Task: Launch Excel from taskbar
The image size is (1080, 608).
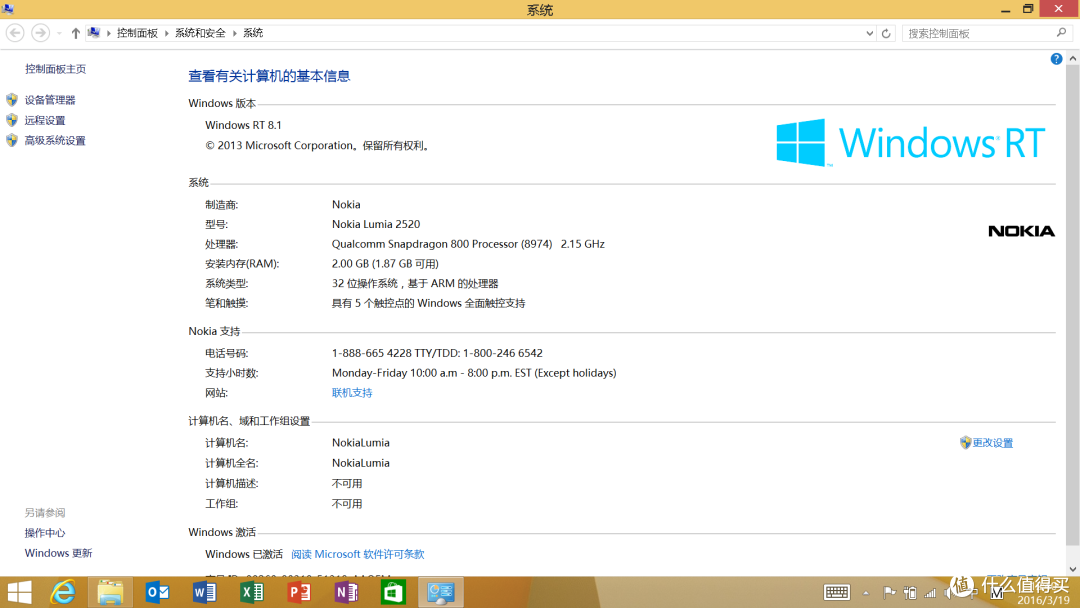Action: pyautogui.click(x=252, y=592)
